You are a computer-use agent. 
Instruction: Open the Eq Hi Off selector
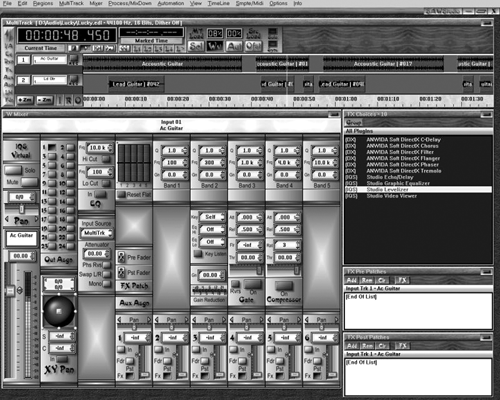[212, 229]
